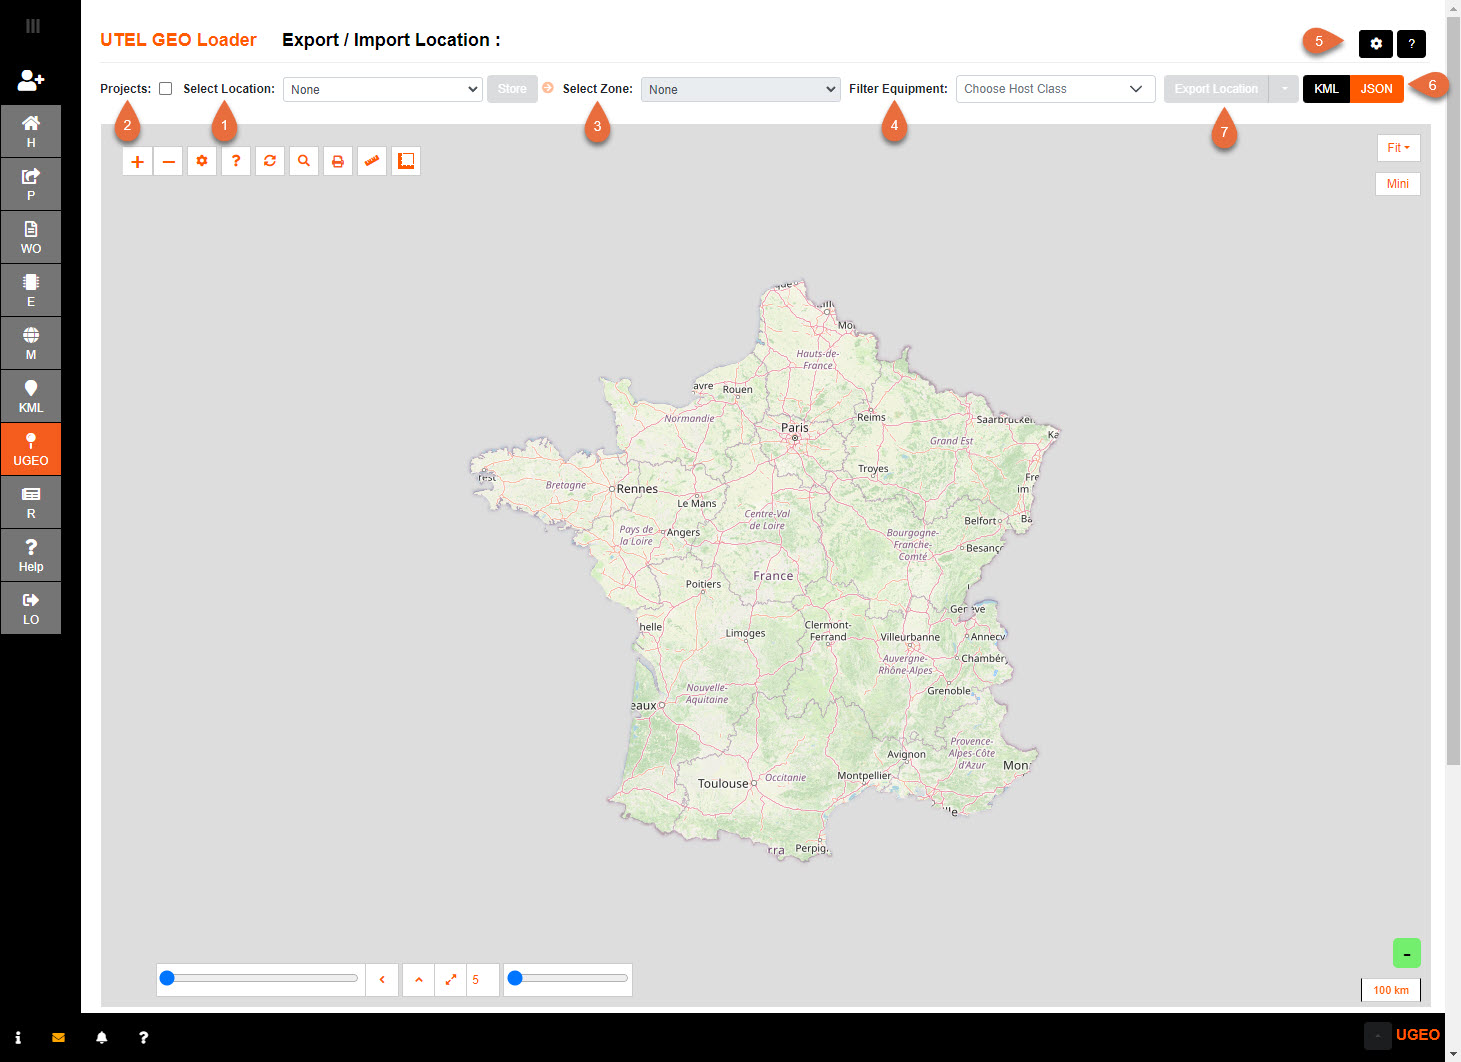Open the P sidebar item
This screenshot has width=1461, height=1062.
click(x=31, y=184)
